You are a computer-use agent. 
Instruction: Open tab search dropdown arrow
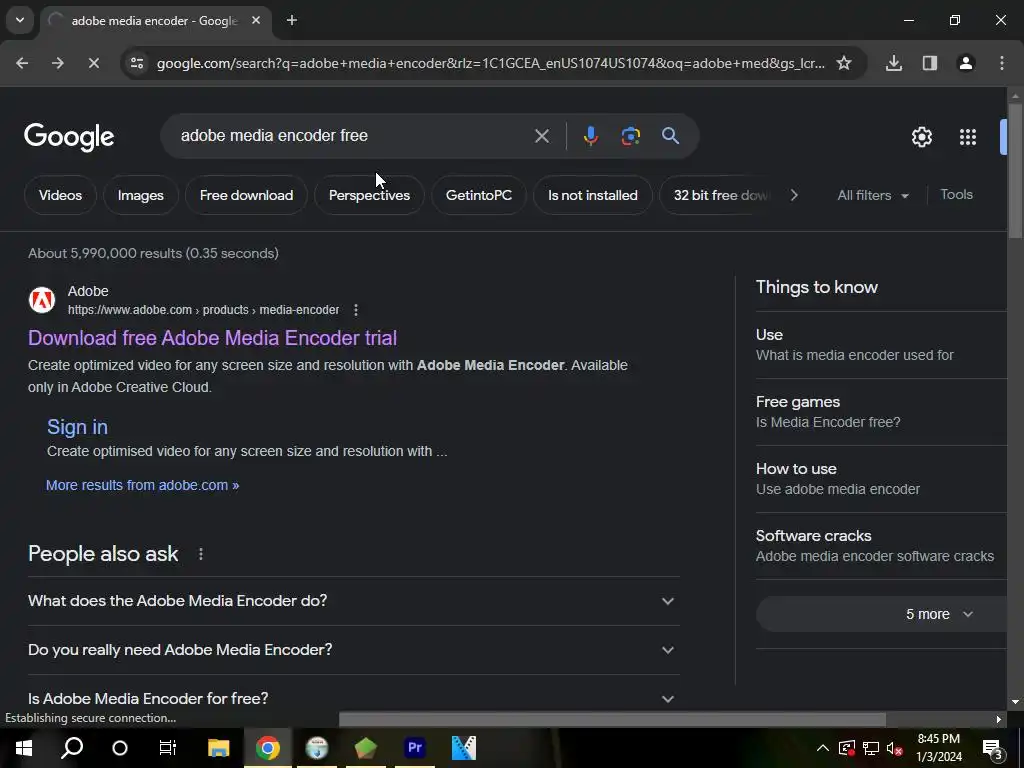coord(20,20)
